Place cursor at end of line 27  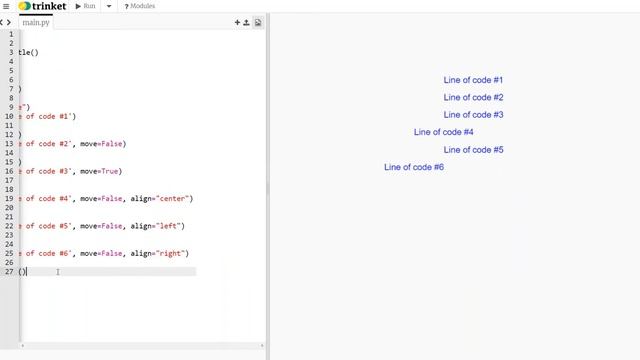pyautogui.click(x=27, y=271)
